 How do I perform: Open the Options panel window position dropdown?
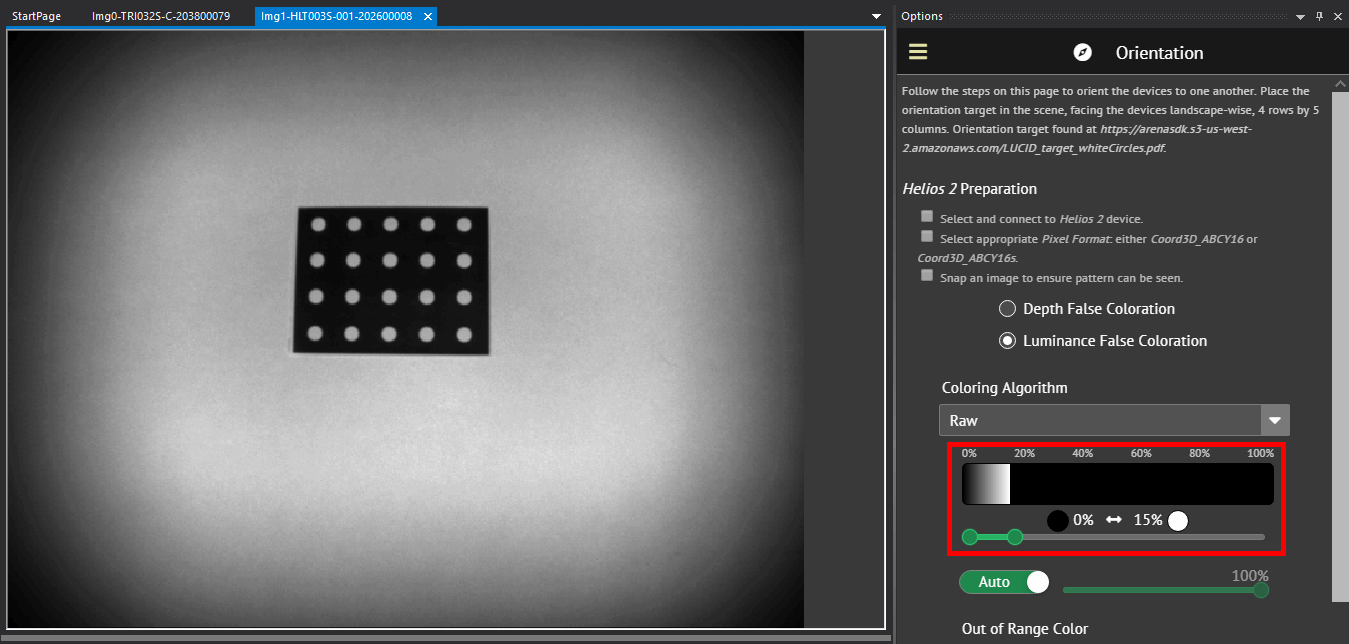click(x=1300, y=16)
